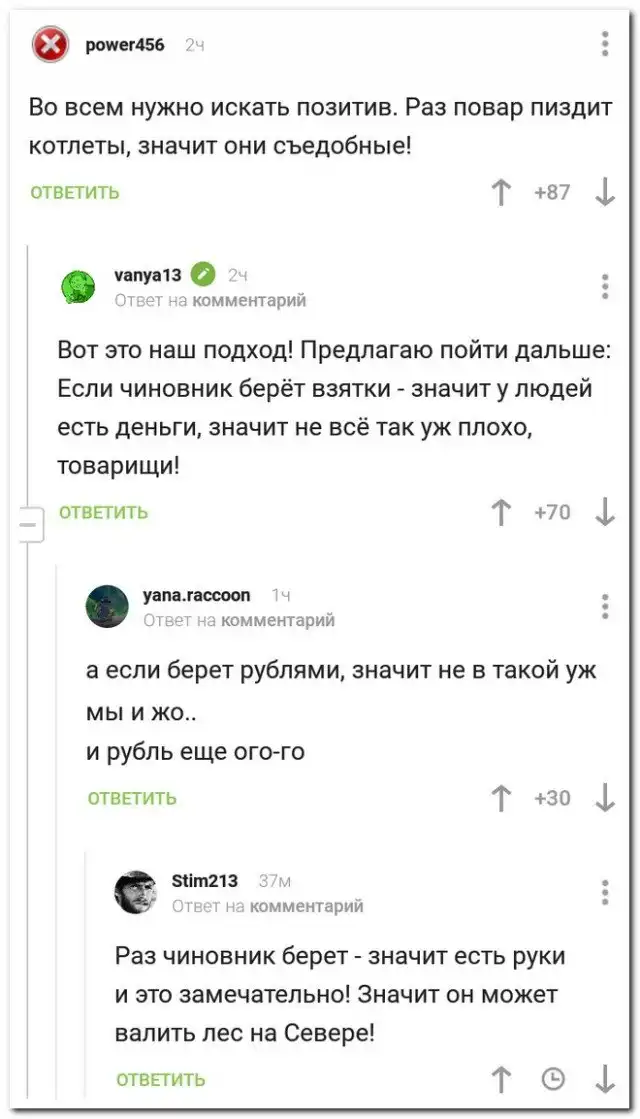640x1119 pixels.
Task: Reply to power456's comment
Action: (75, 192)
